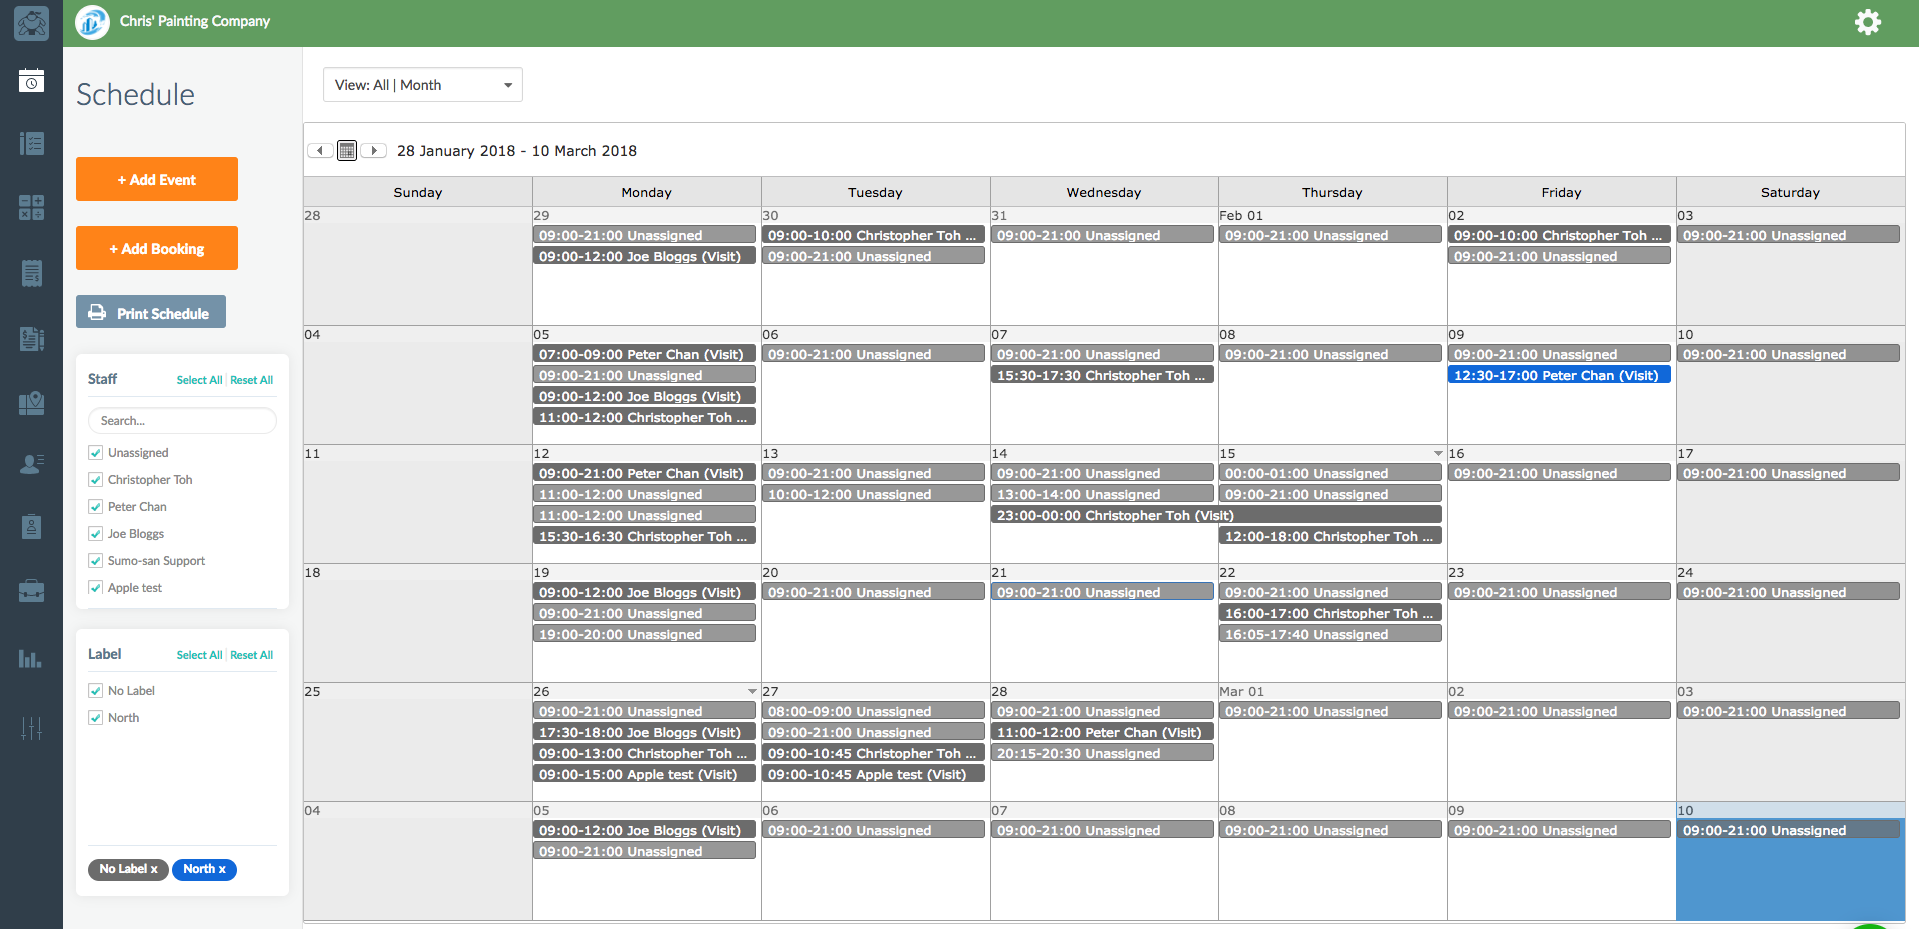Open the contacts person sidebar icon
Image resolution: width=1919 pixels, height=929 pixels.
pos(31,464)
